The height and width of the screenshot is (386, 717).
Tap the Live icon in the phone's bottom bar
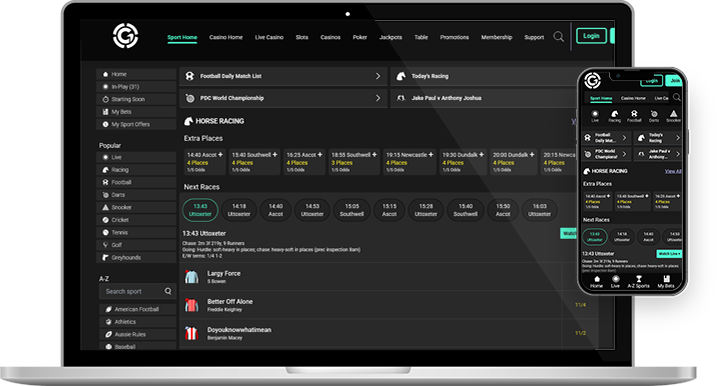[x=615, y=279]
